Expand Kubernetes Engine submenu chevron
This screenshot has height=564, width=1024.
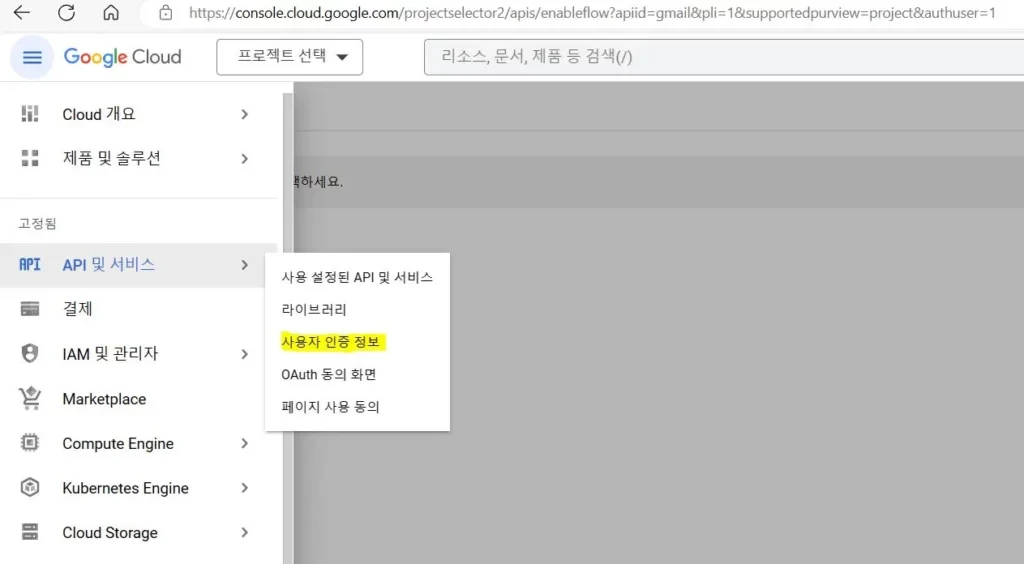pyautogui.click(x=244, y=488)
